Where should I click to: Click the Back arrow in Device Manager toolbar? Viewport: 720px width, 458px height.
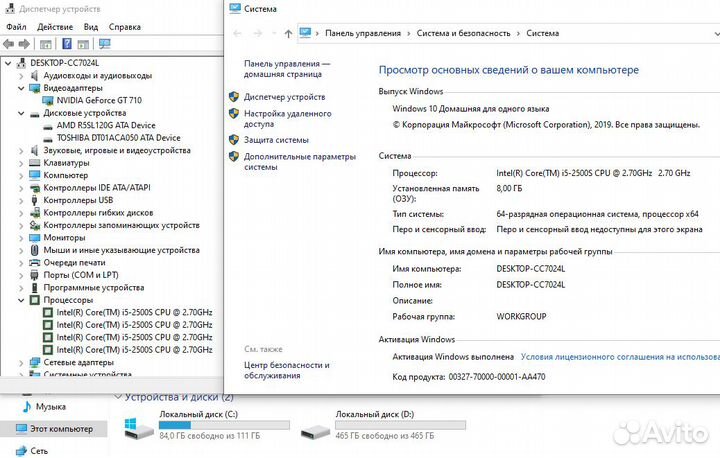8,44
